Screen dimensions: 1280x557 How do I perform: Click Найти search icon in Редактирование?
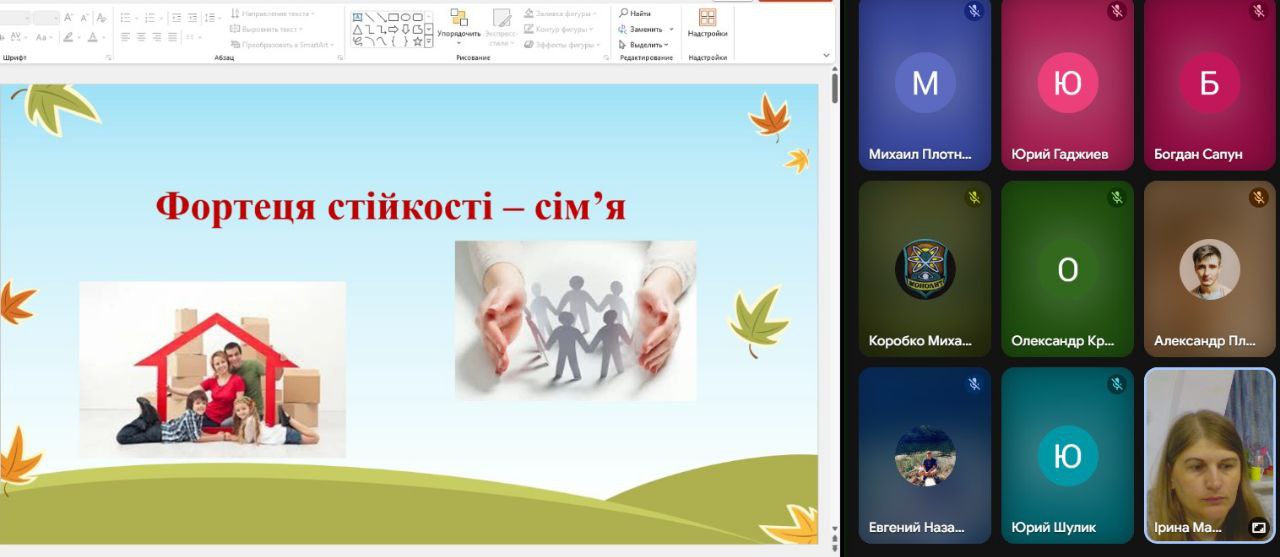(x=623, y=13)
